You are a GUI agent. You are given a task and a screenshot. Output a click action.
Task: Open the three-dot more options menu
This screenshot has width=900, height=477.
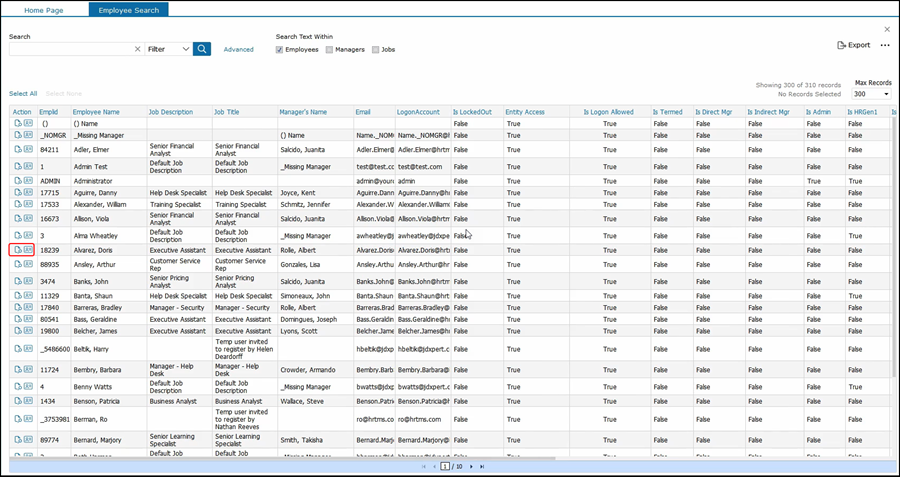click(885, 45)
